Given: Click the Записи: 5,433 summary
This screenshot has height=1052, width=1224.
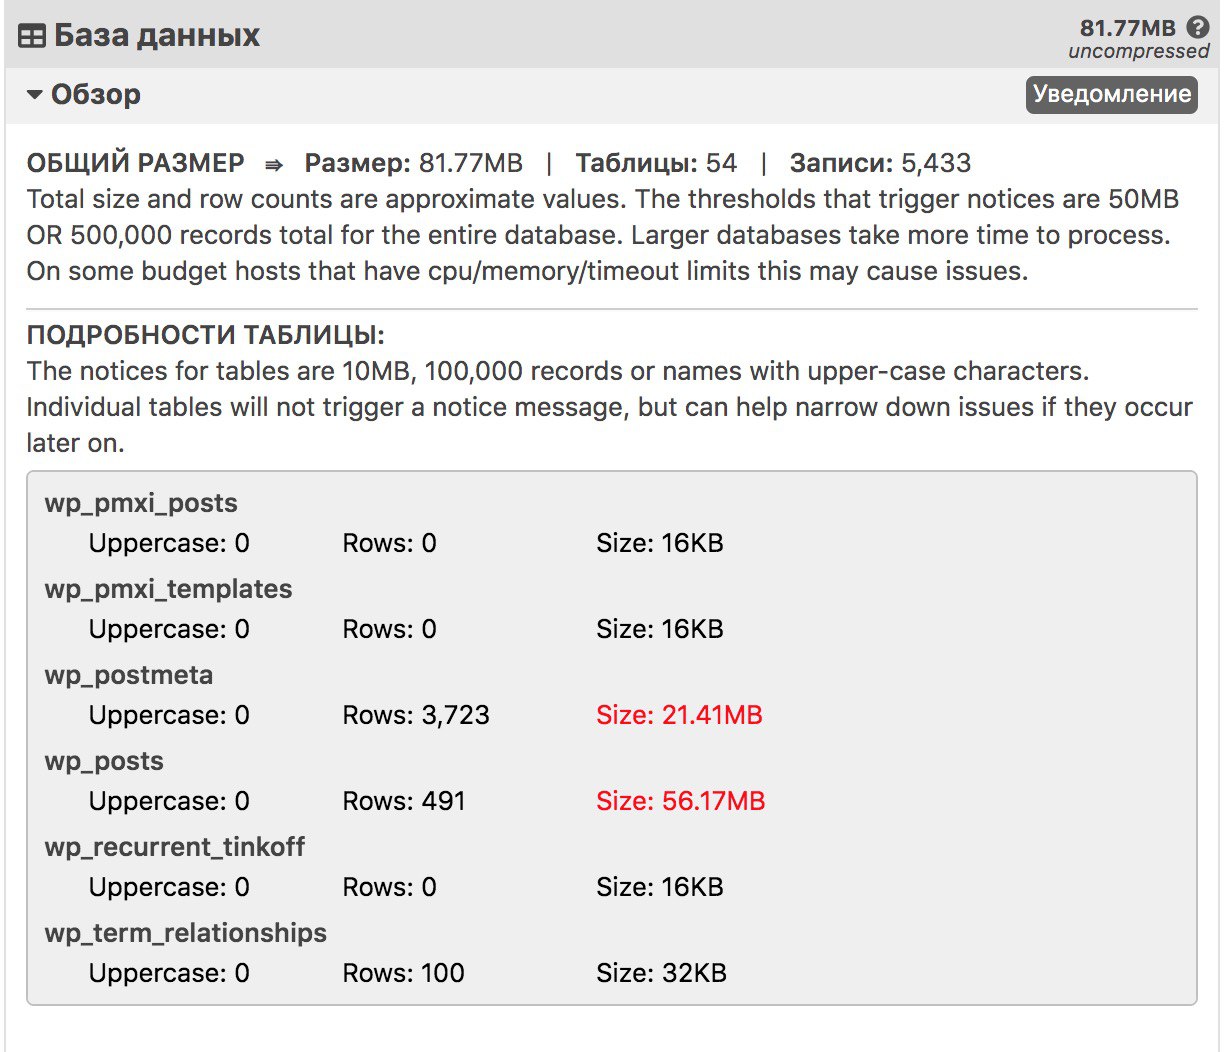Looking at the screenshot, I should [880, 163].
